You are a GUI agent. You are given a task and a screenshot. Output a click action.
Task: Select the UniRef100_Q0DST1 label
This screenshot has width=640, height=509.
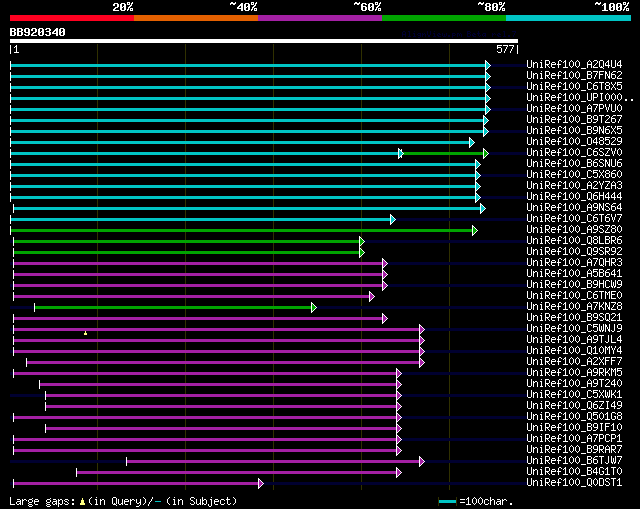point(574,483)
